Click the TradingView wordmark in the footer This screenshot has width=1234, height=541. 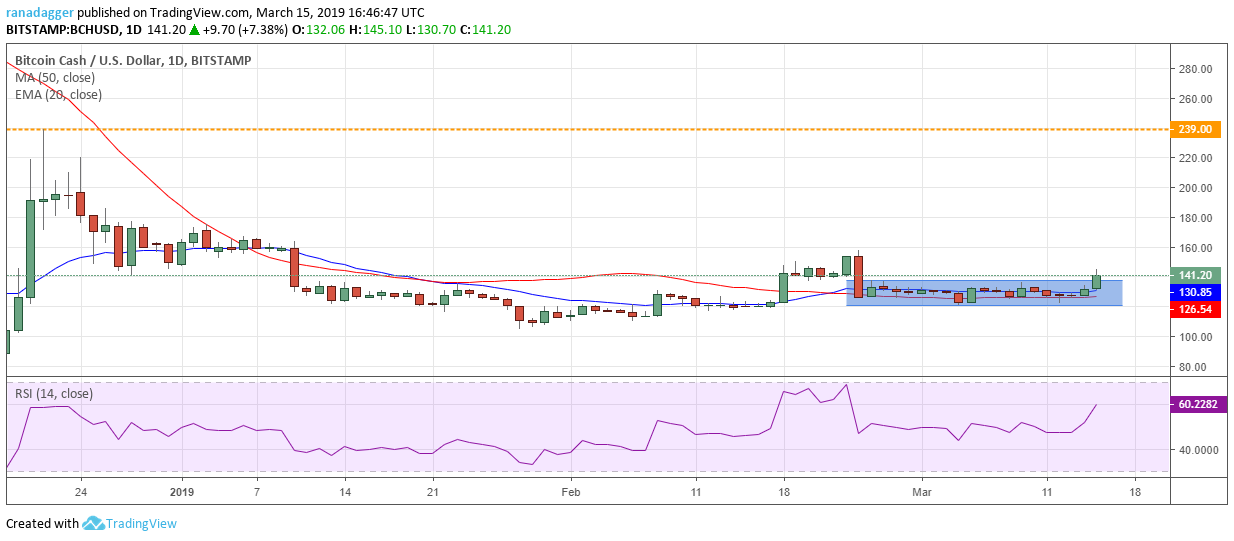[x=142, y=523]
